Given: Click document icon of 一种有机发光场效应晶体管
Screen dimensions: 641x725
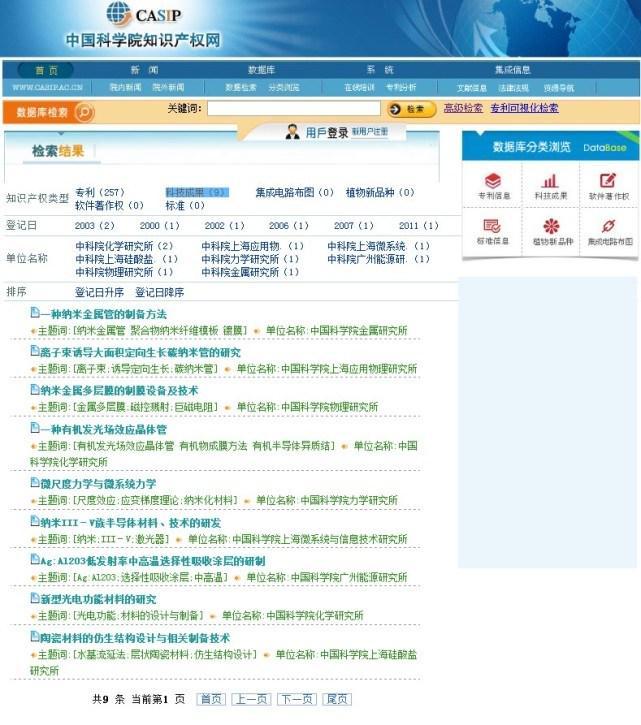Looking at the screenshot, I should (35, 428).
